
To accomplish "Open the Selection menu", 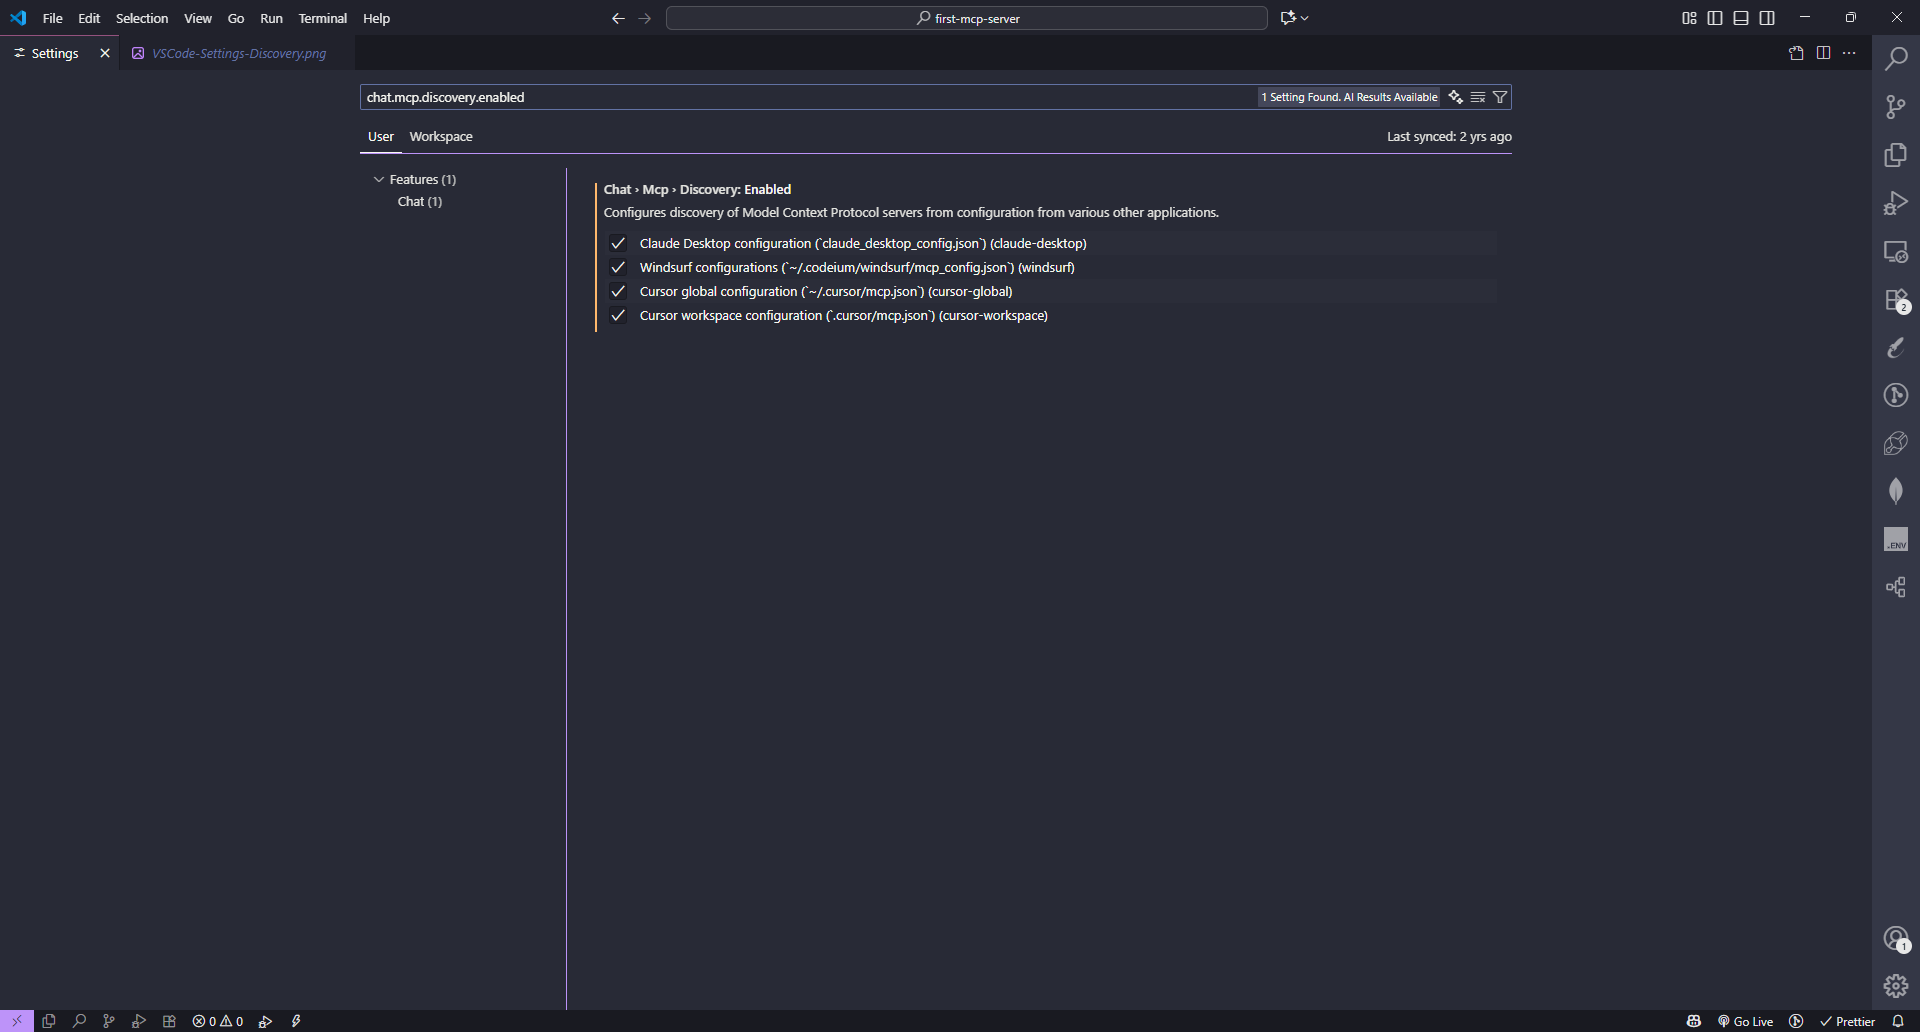I will point(142,18).
